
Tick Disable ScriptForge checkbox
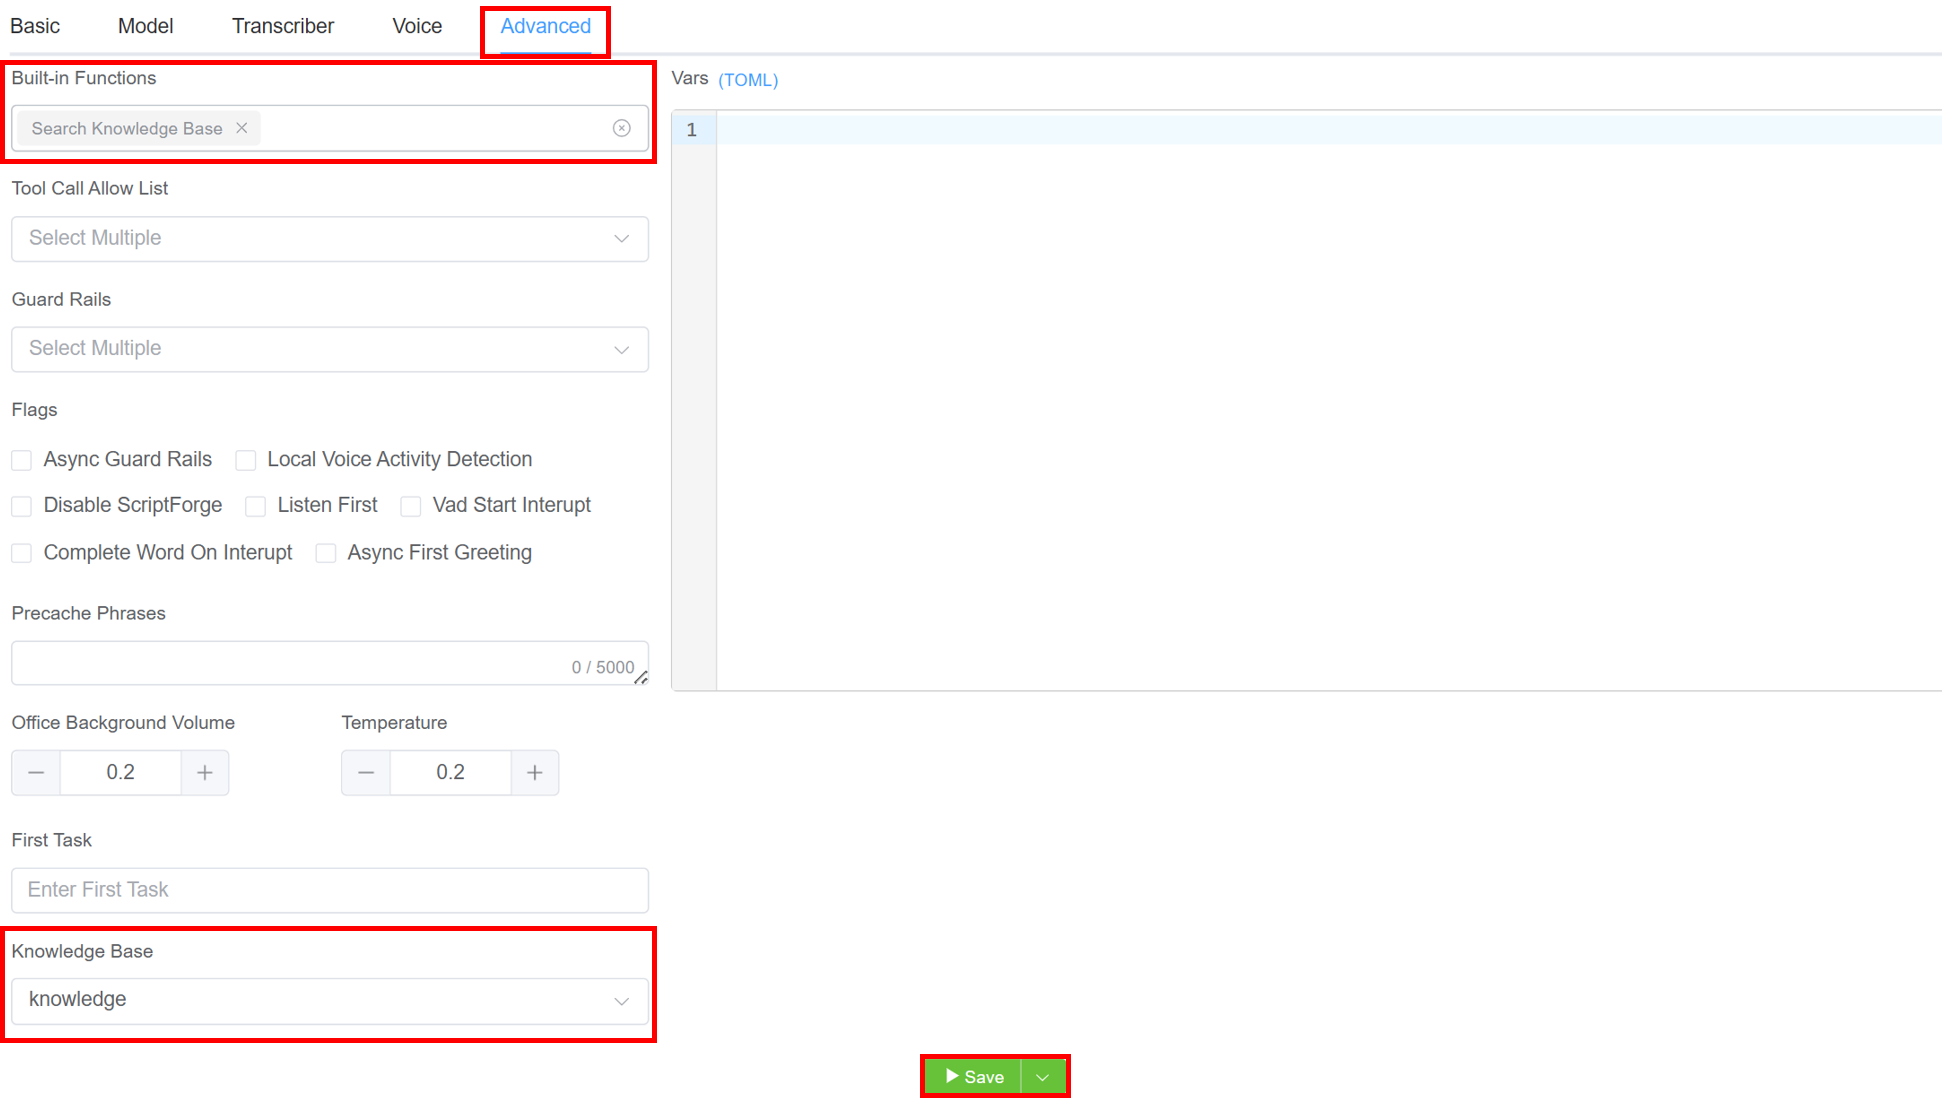[x=22, y=506]
